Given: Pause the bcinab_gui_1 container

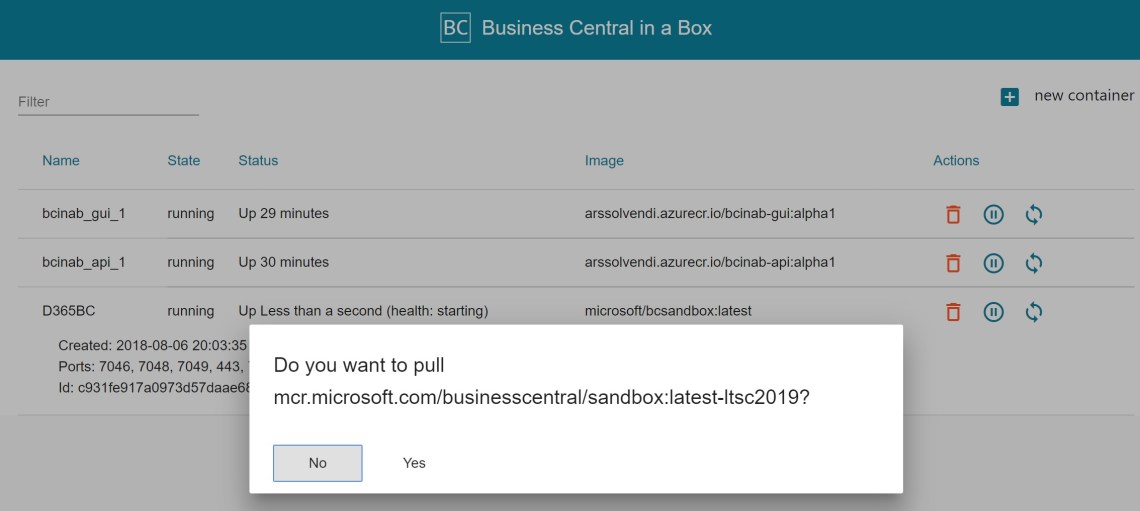Looking at the screenshot, I should pyautogui.click(x=993, y=214).
